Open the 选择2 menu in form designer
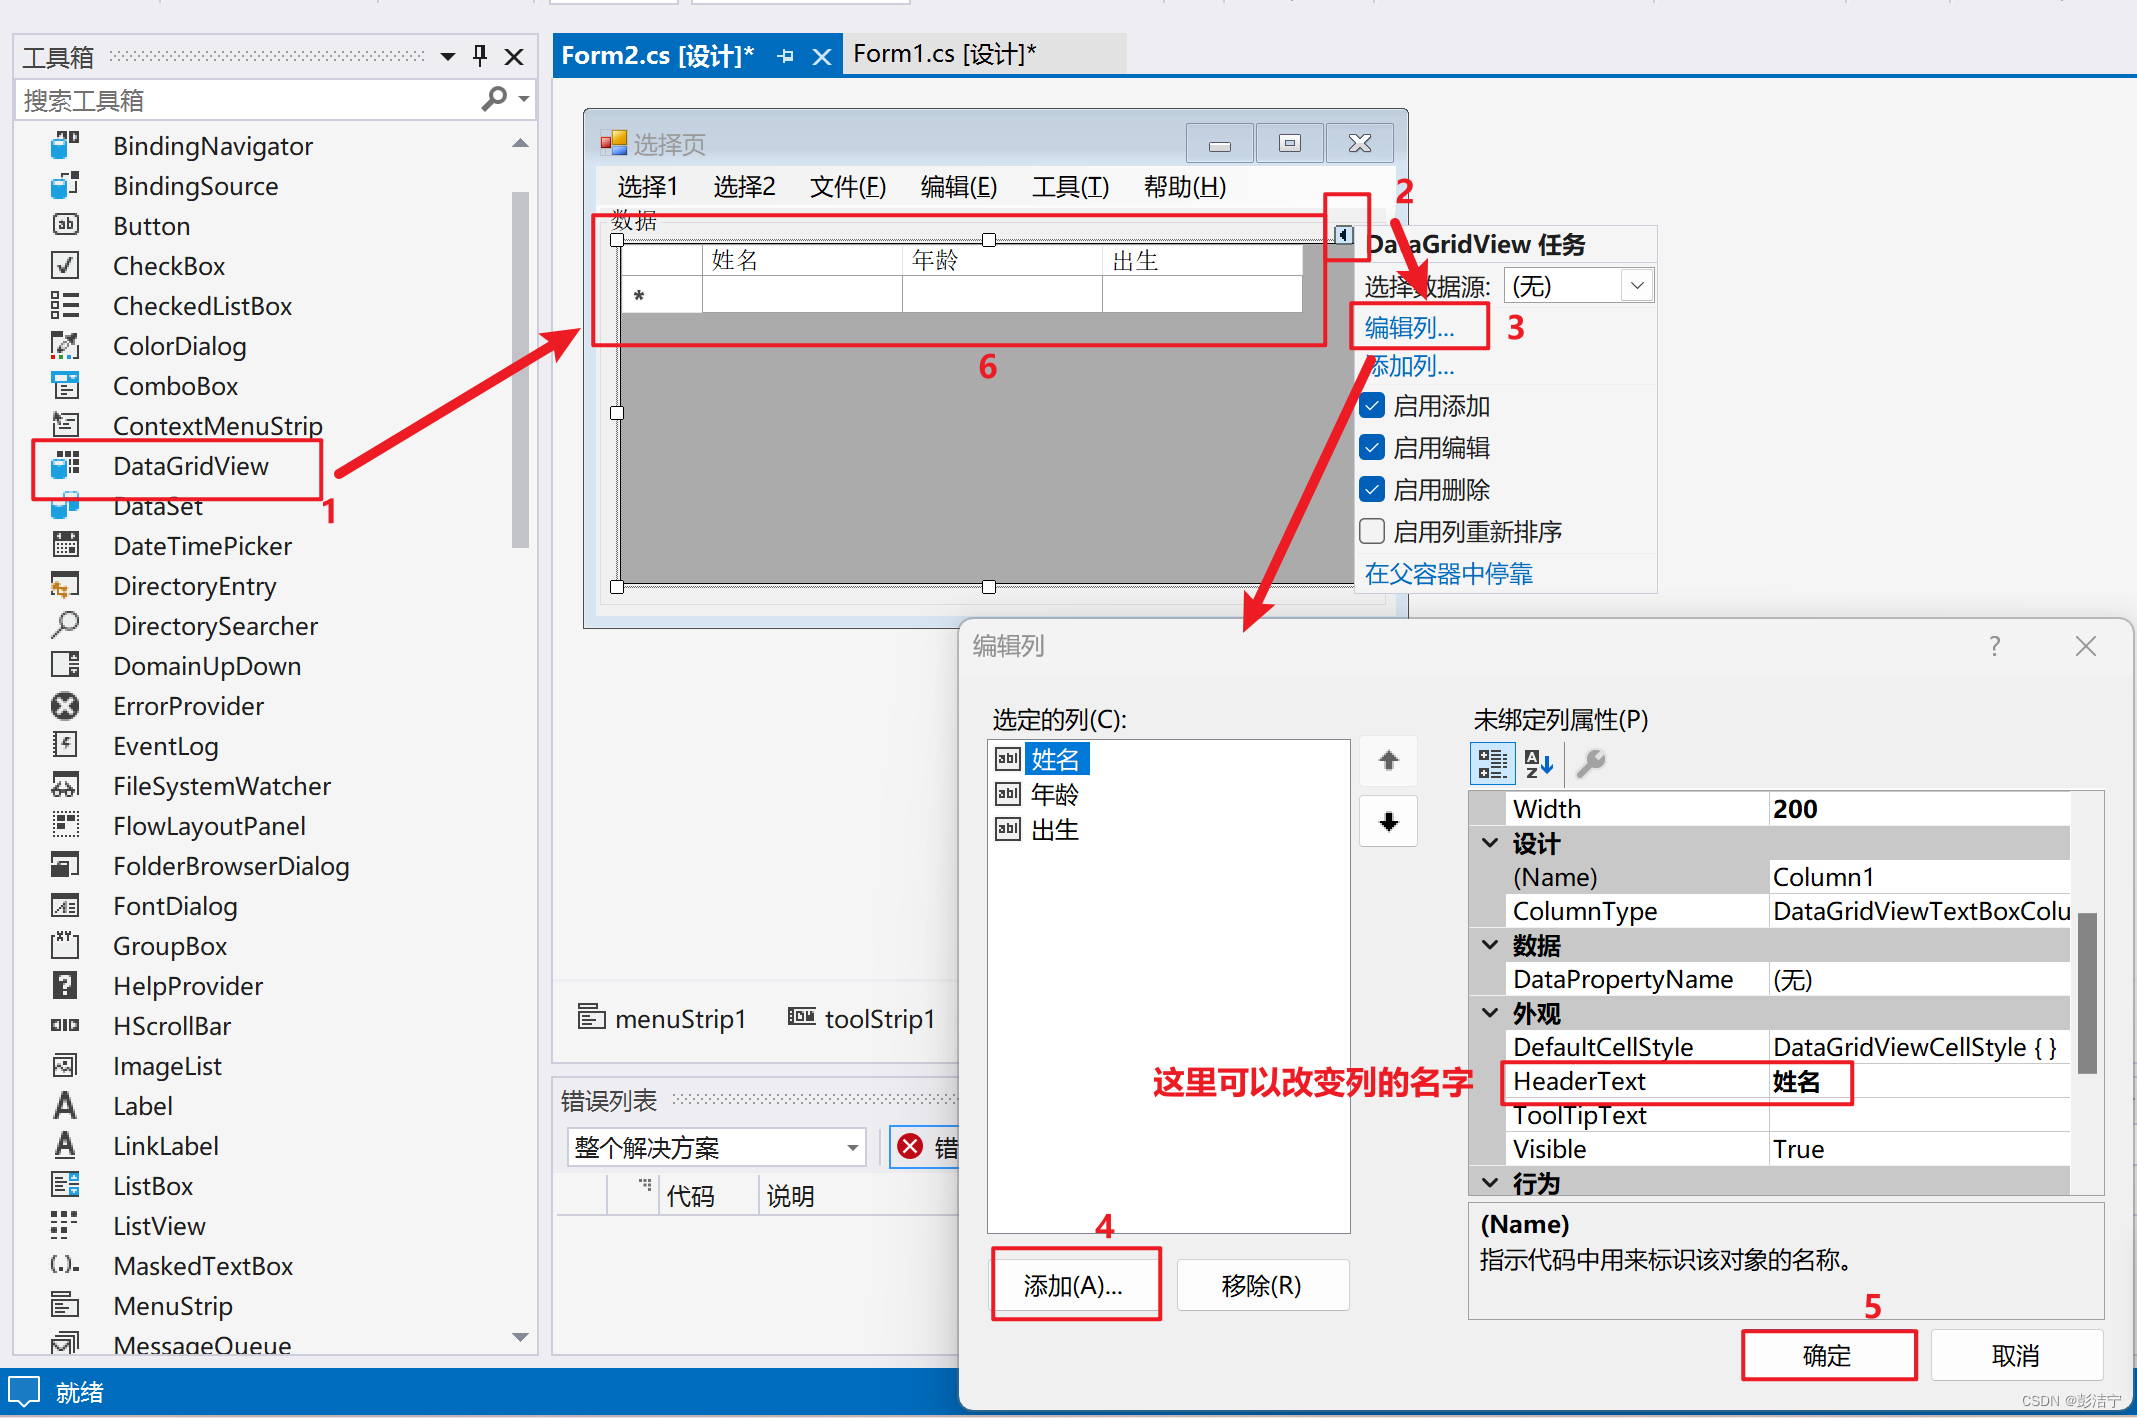The height and width of the screenshot is (1418, 2137). click(x=744, y=187)
